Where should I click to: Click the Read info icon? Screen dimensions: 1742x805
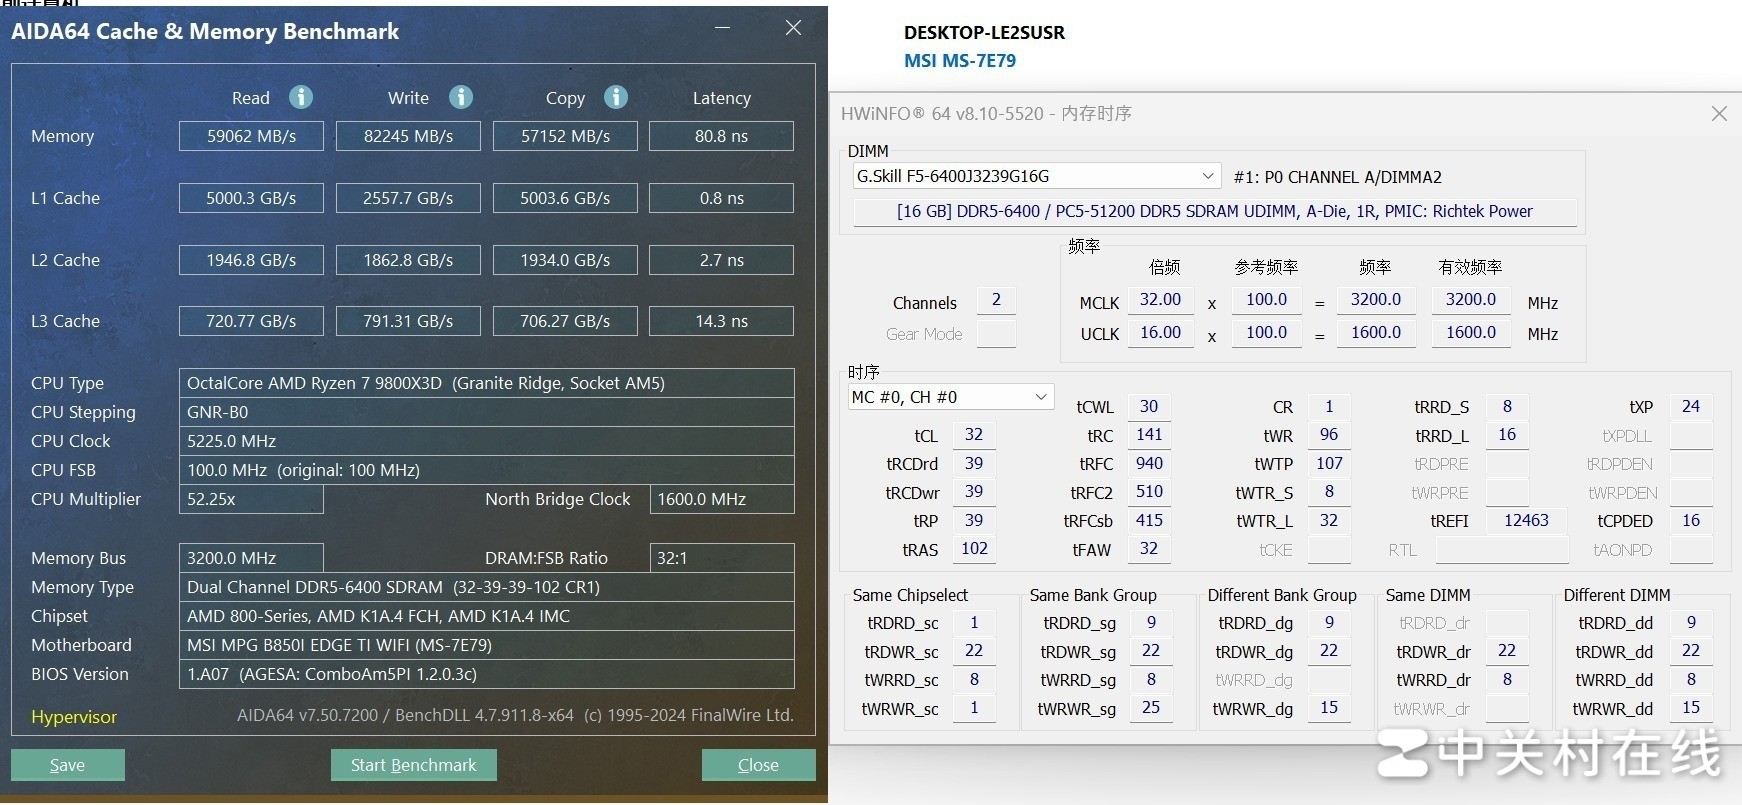[x=301, y=97]
